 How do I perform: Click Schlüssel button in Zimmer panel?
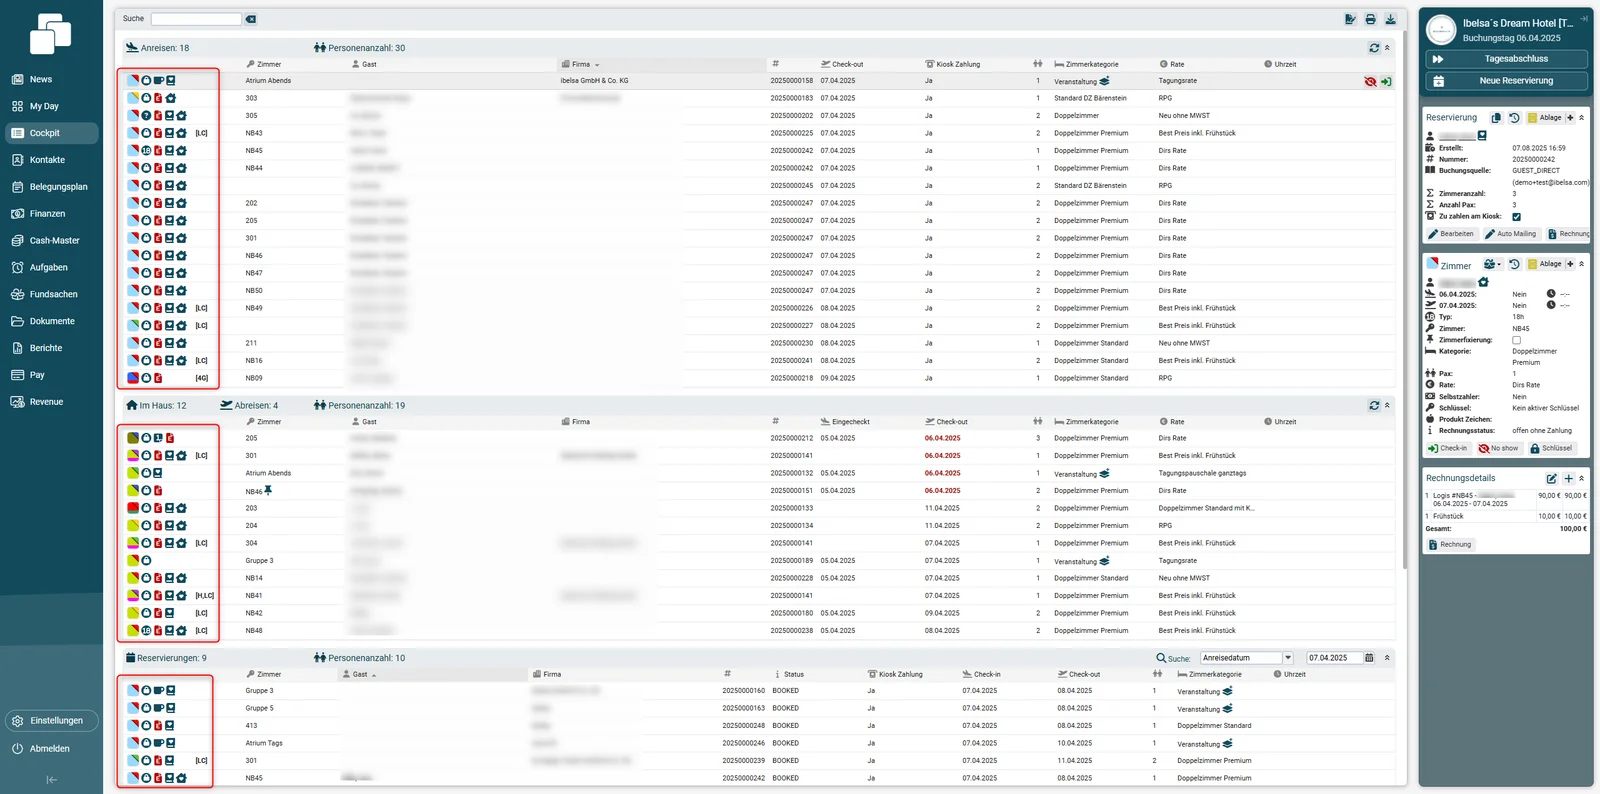(x=1552, y=449)
